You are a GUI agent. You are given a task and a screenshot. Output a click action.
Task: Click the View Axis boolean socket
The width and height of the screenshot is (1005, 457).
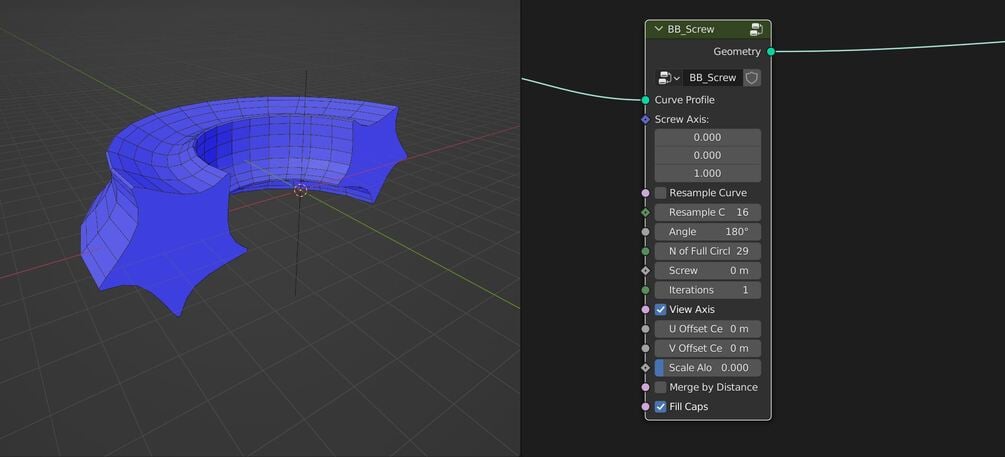tap(645, 310)
